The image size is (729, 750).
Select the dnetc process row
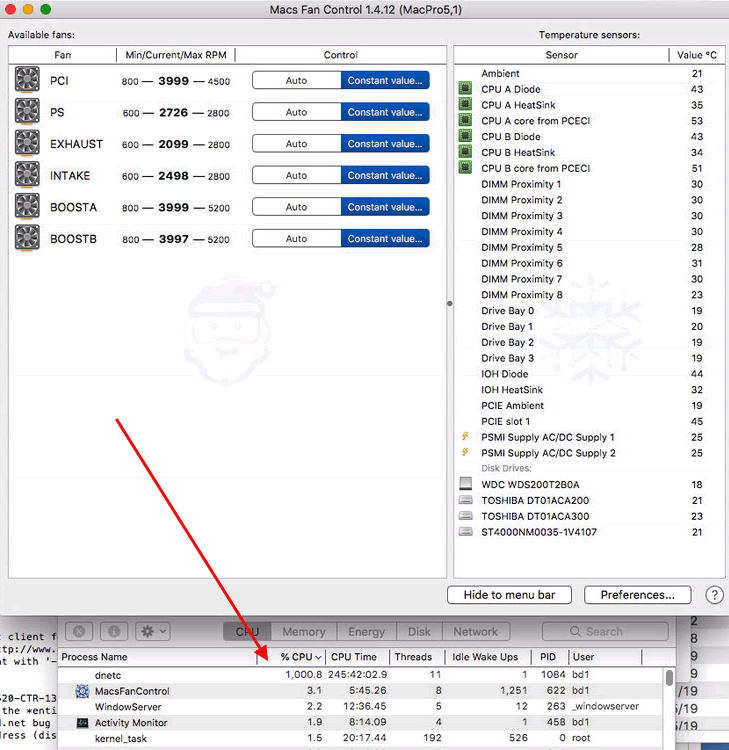click(x=361, y=675)
